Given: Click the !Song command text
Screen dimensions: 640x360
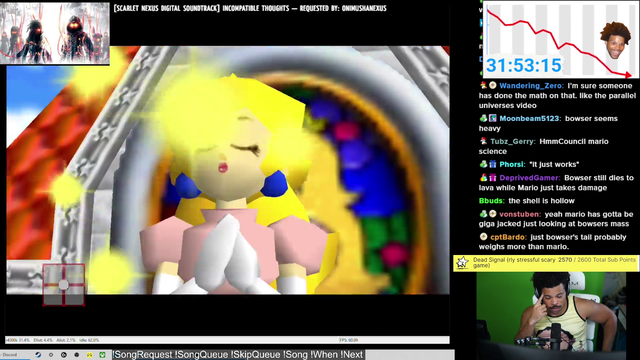Looking at the screenshot, I should point(296,355).
